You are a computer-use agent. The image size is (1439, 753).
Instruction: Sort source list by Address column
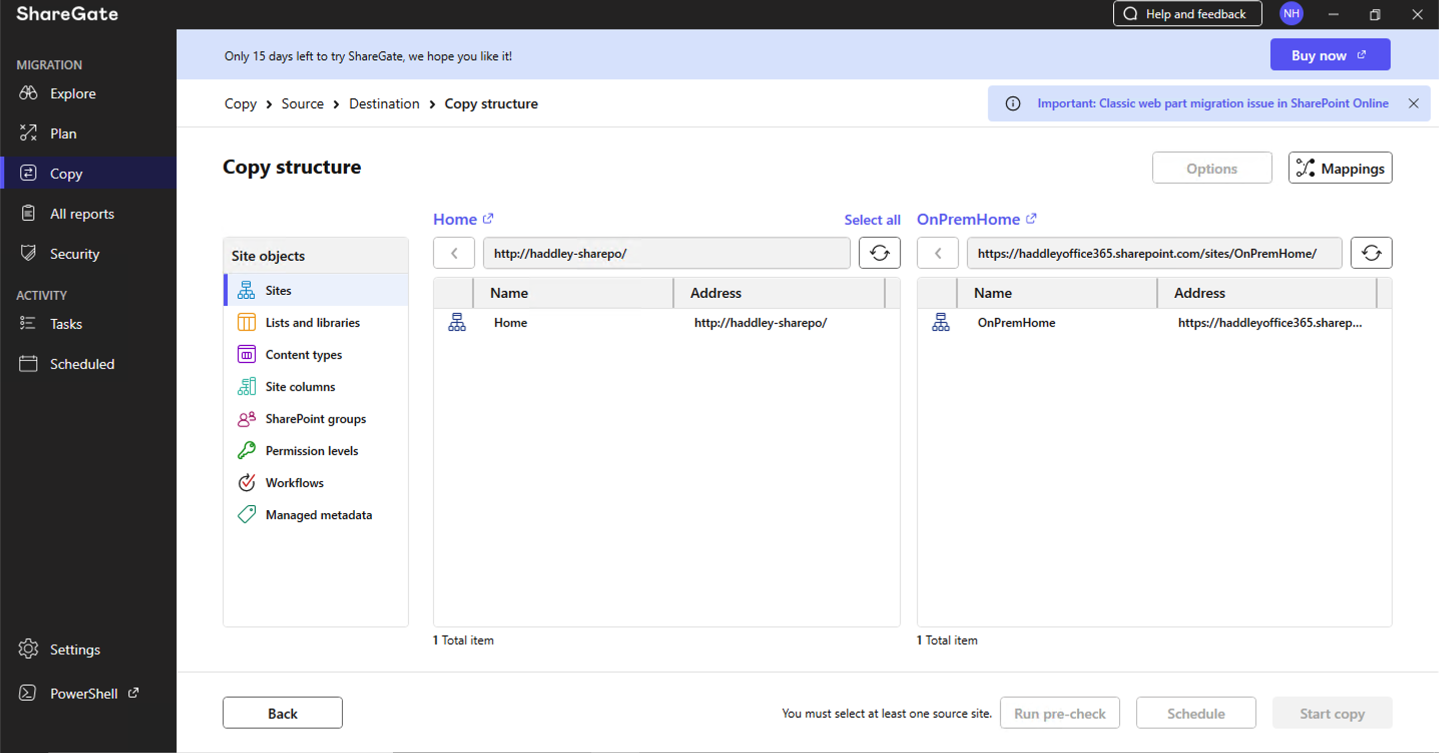pyautogui.click(x=780, y=293)
